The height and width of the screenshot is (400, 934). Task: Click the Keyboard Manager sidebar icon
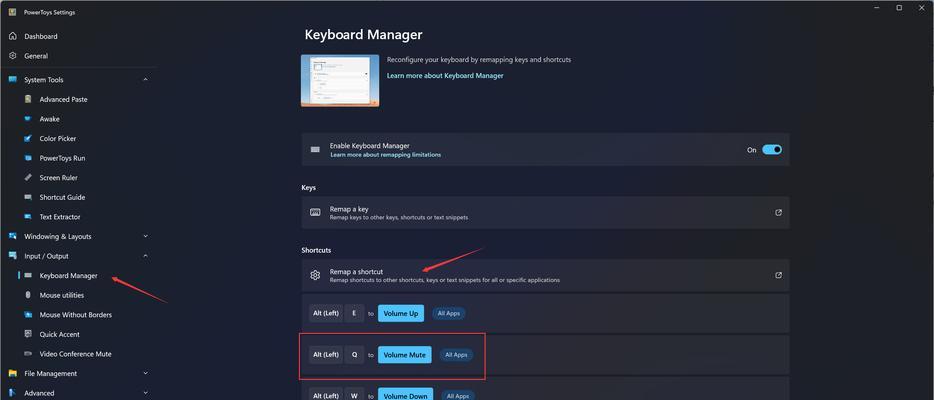pyautogui.click(x=28, y=276)
